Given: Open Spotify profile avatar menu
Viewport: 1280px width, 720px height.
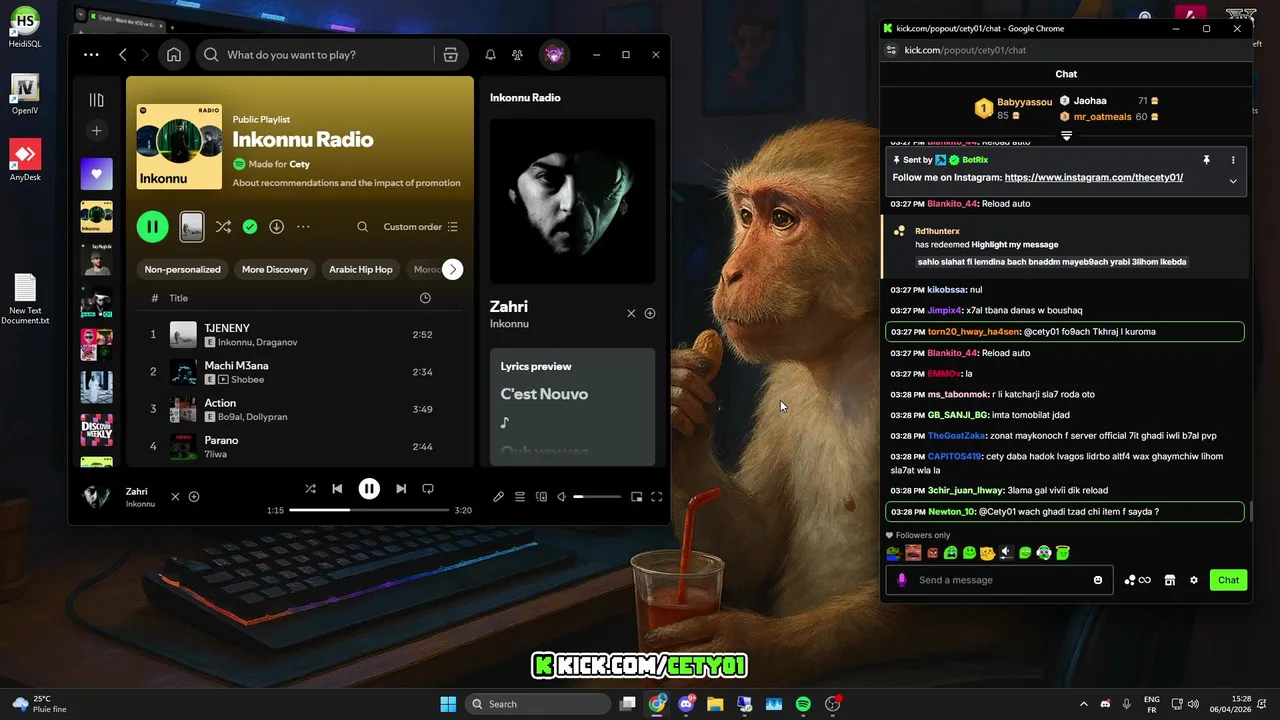Looking at the screenshot, I should click(x=555, y=55).
